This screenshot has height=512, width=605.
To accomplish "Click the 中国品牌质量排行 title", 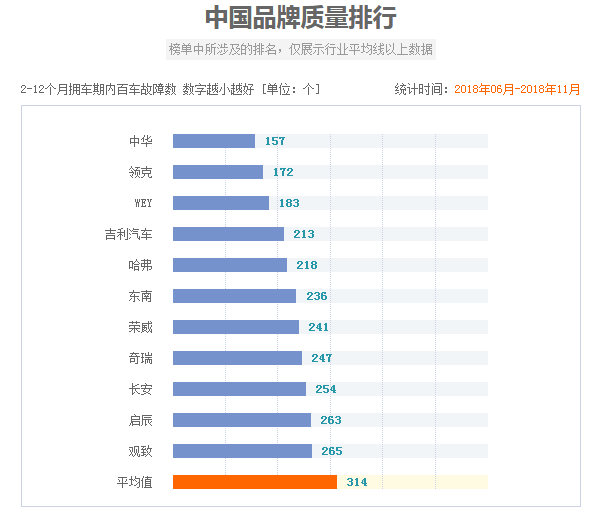I will (x=301, y=18).
